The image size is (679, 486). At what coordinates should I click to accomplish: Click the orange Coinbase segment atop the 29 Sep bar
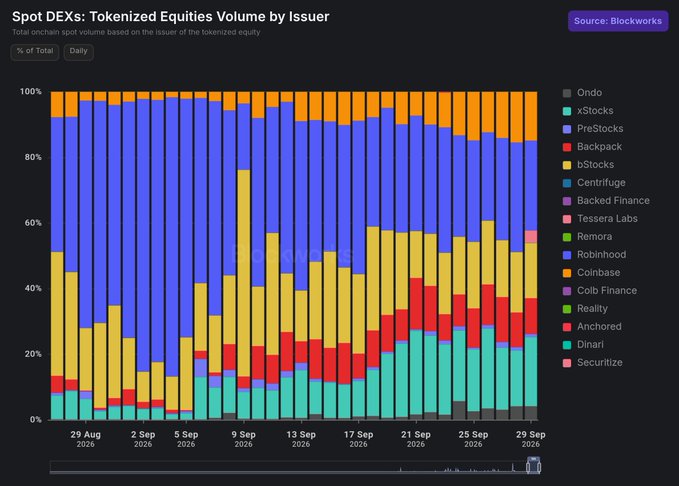(531, 116)
